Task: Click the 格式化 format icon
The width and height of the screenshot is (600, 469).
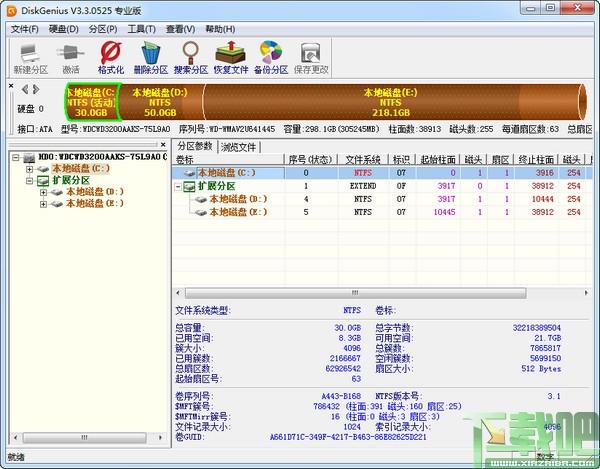Action: click(111, 58)
